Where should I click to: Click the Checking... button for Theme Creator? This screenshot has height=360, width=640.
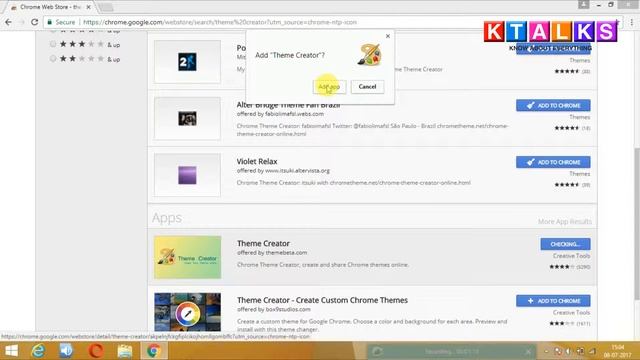click(x=565, y=244)
